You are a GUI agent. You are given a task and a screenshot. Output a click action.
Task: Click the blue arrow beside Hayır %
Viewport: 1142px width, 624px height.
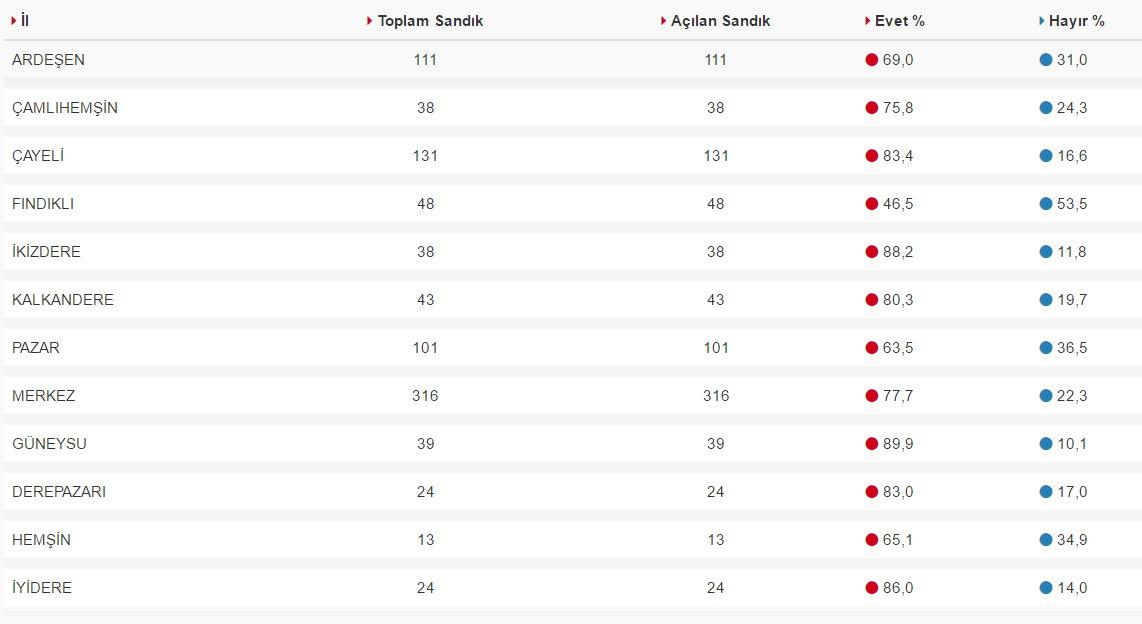(1042, 21)
